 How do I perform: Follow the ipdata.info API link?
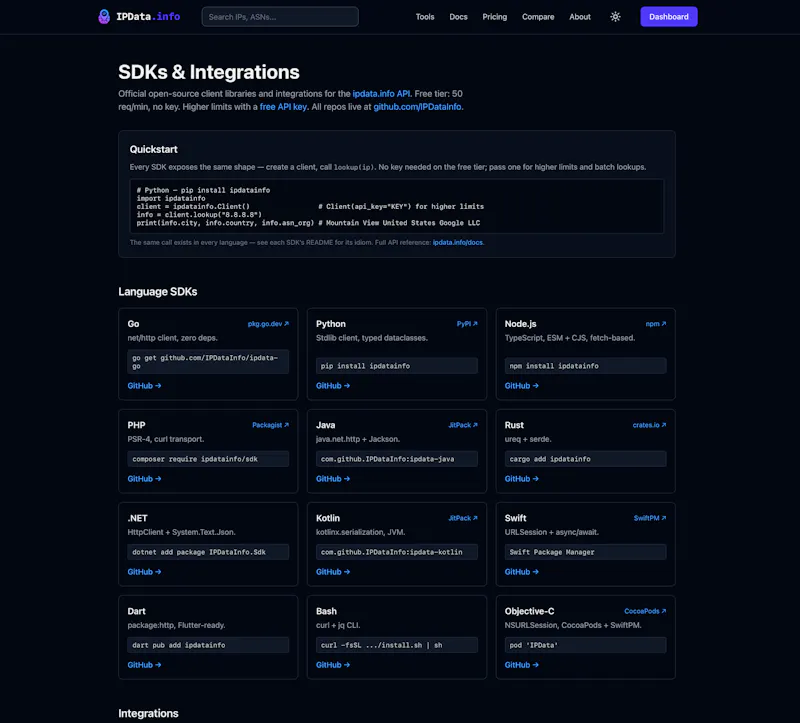click(381, 94)
